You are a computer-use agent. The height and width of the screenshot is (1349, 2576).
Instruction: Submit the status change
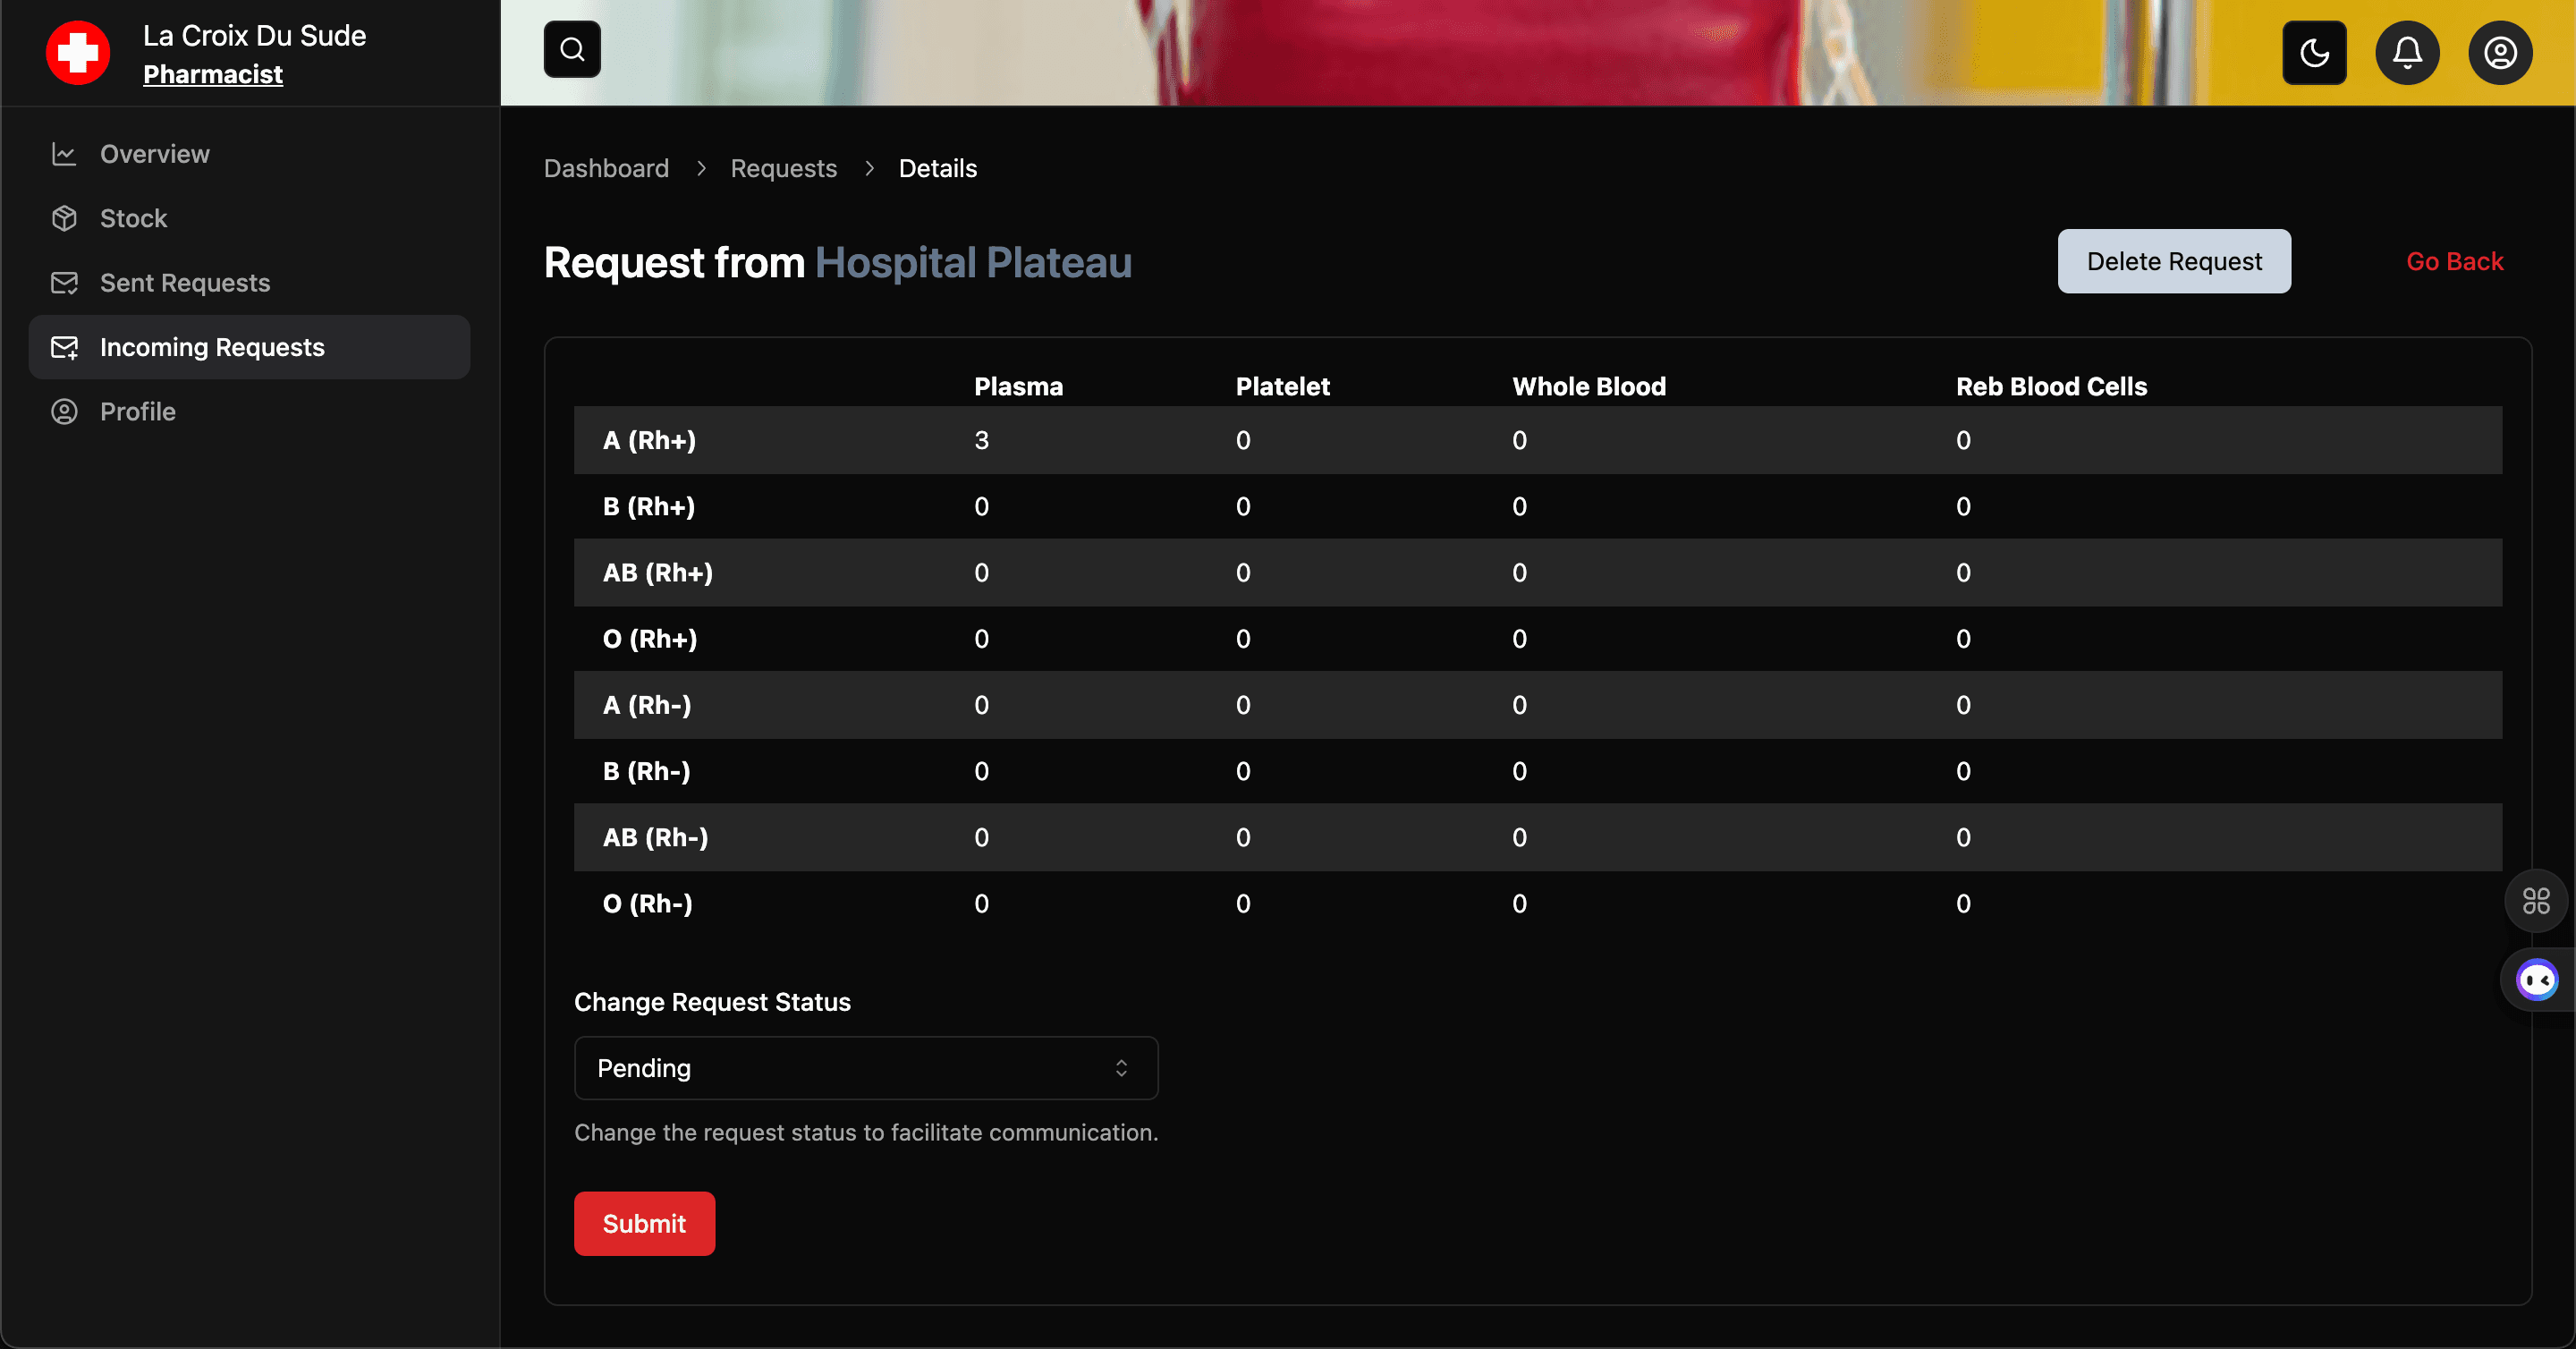pos(644,1223)
